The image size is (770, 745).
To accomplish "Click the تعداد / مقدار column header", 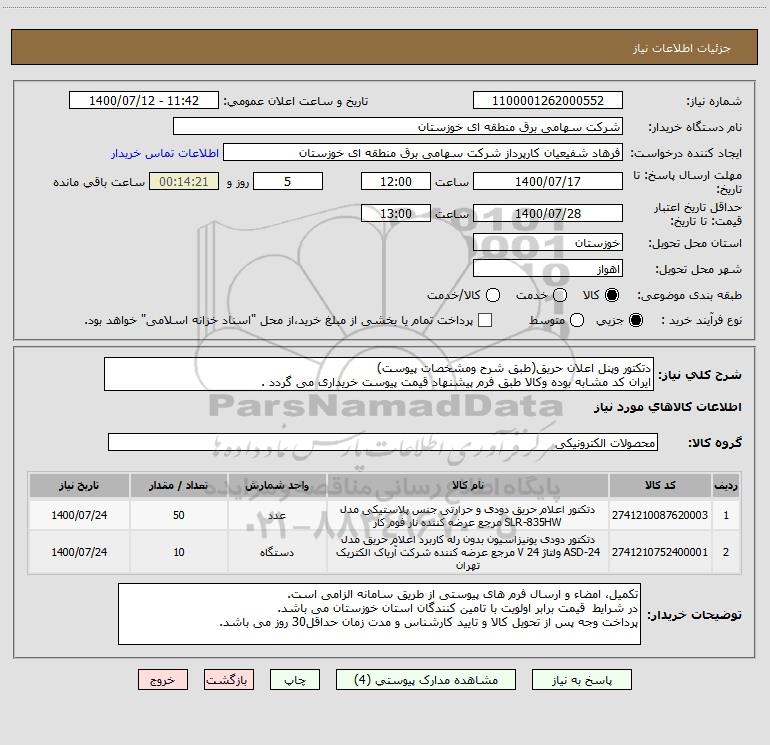I will pos(178,485).
